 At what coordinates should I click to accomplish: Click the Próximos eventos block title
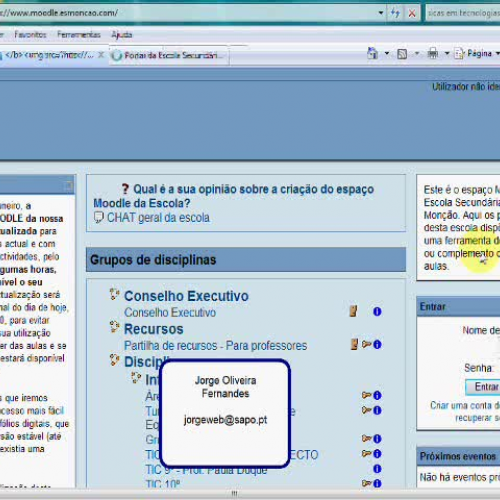pos(458,456)
